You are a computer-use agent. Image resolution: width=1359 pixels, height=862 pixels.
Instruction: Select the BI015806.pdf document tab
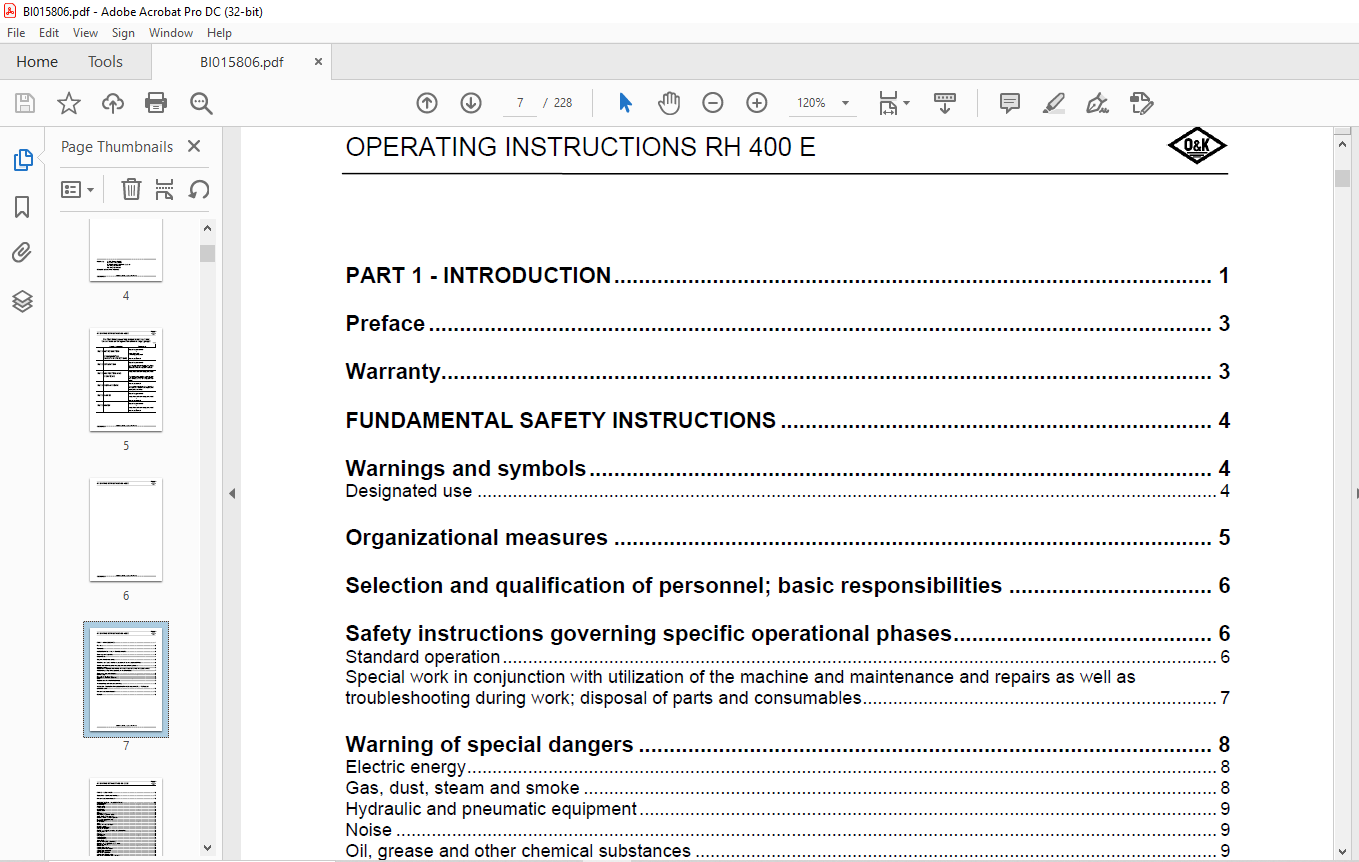click(x=241, y=62)
